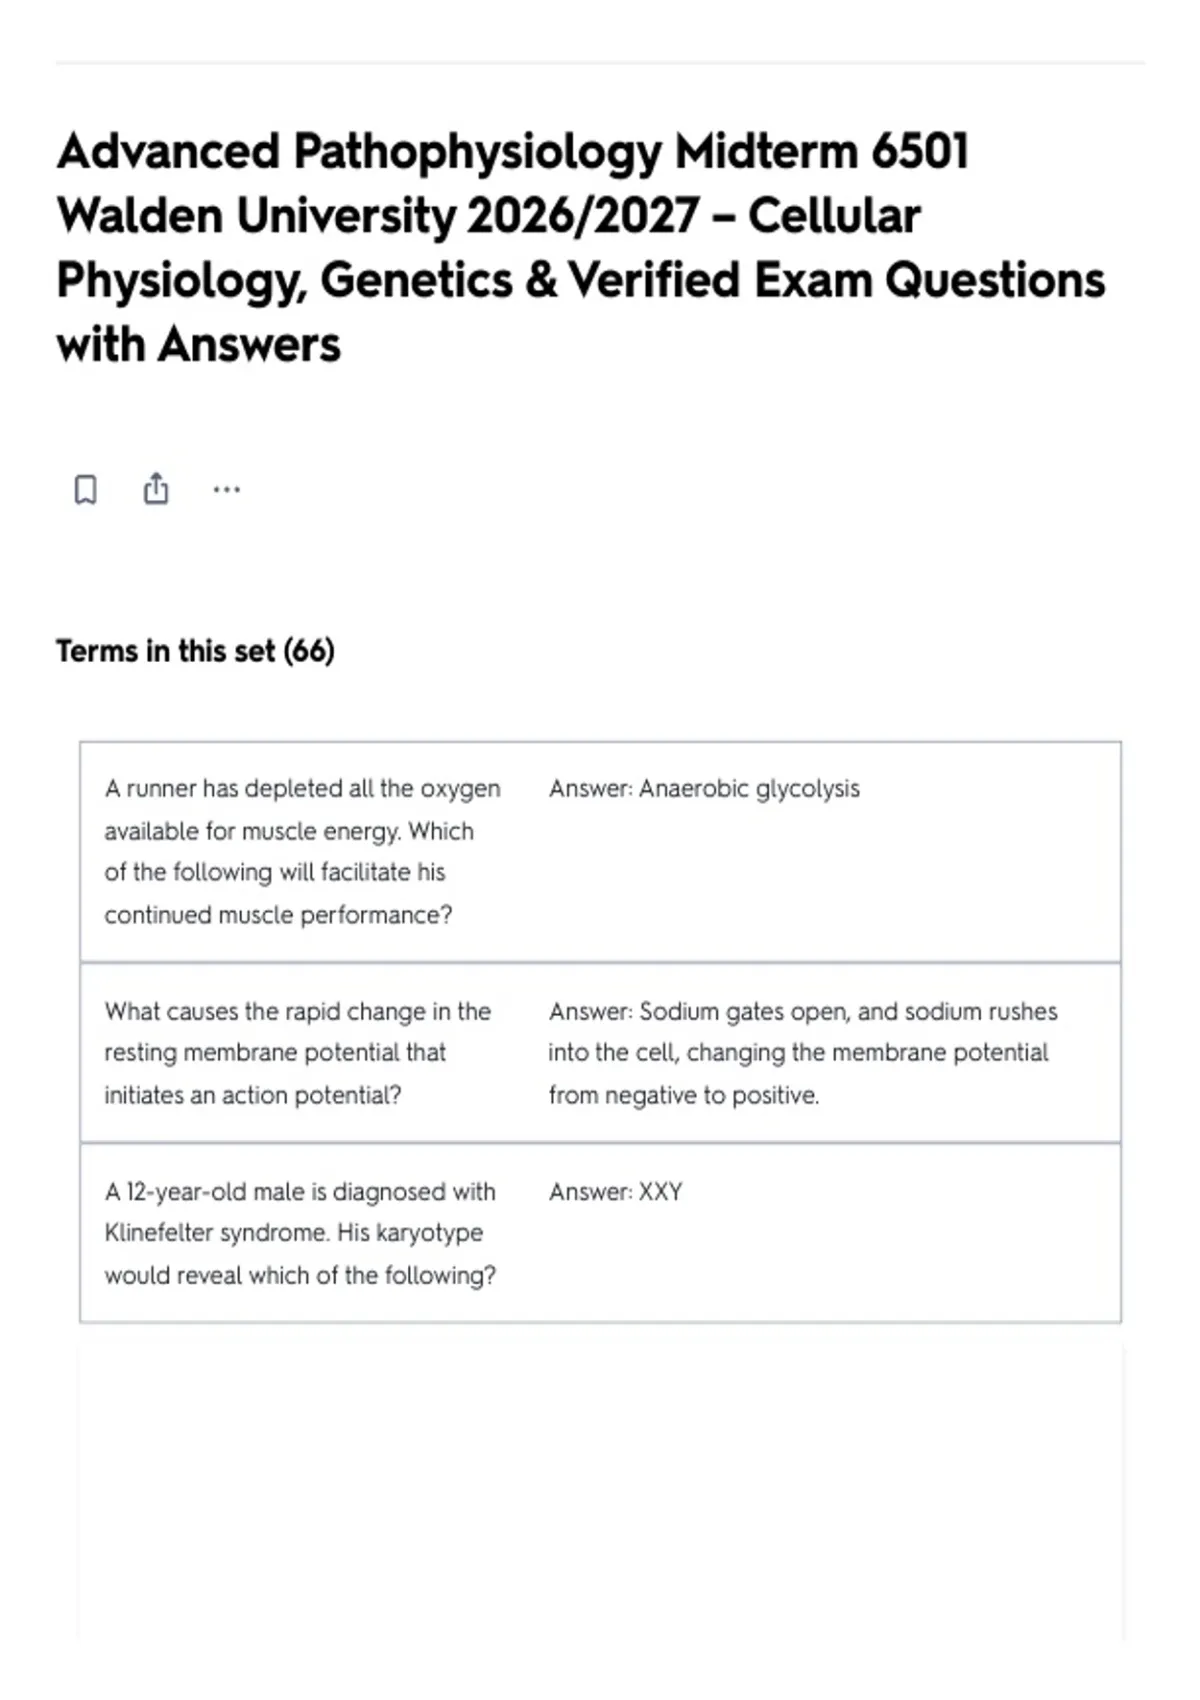Click the 'Answer: XXY' definition
The height and width of the screenshot is (1700, 1200).
point(616,1192)
